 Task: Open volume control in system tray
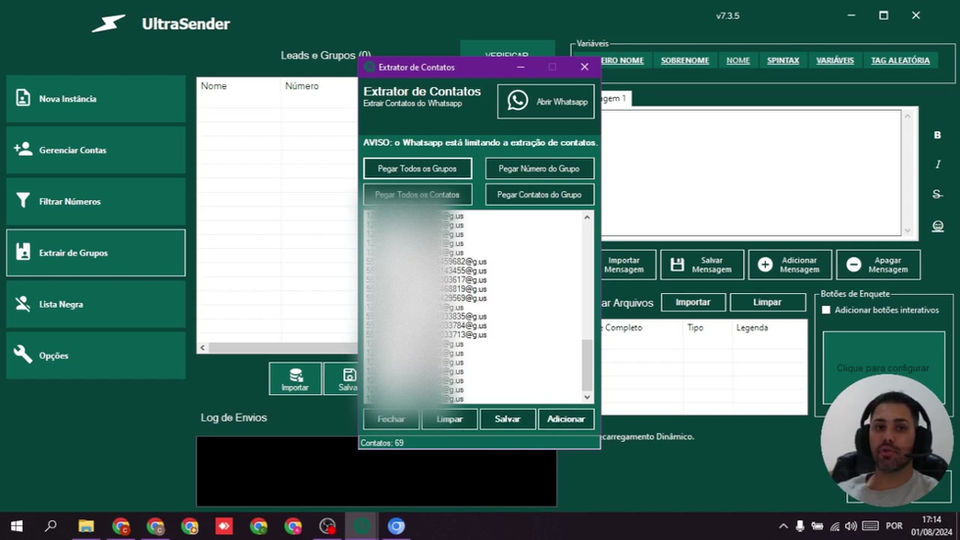(x=851, y=526)
